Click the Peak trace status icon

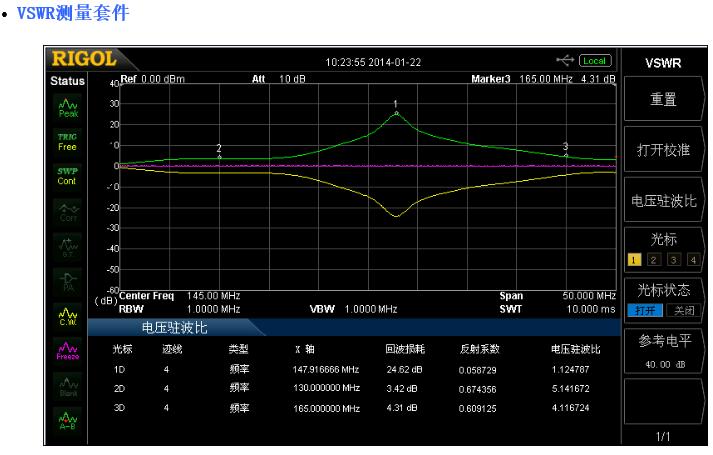tap(67, 107)
